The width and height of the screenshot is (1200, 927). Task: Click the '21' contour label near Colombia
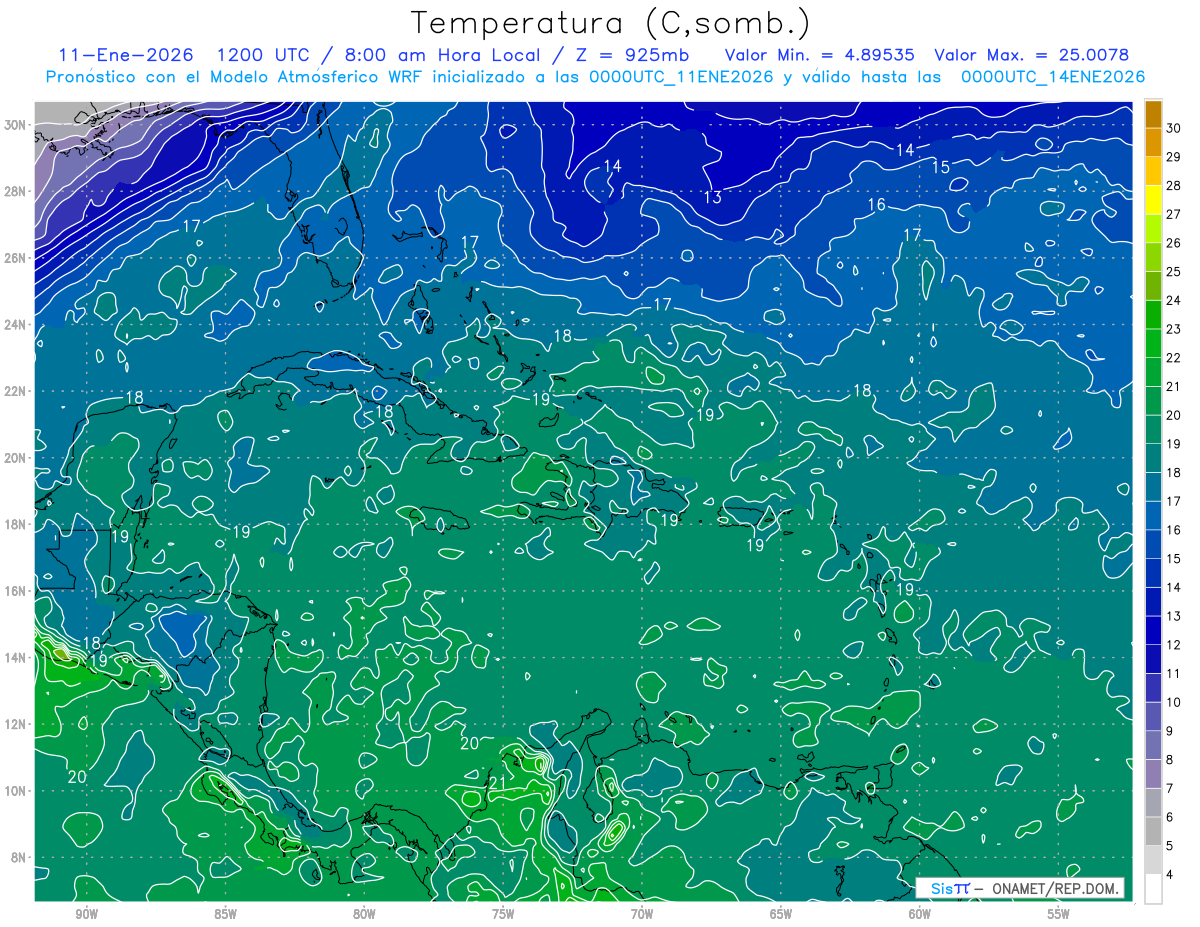click(x=497, y=782)
